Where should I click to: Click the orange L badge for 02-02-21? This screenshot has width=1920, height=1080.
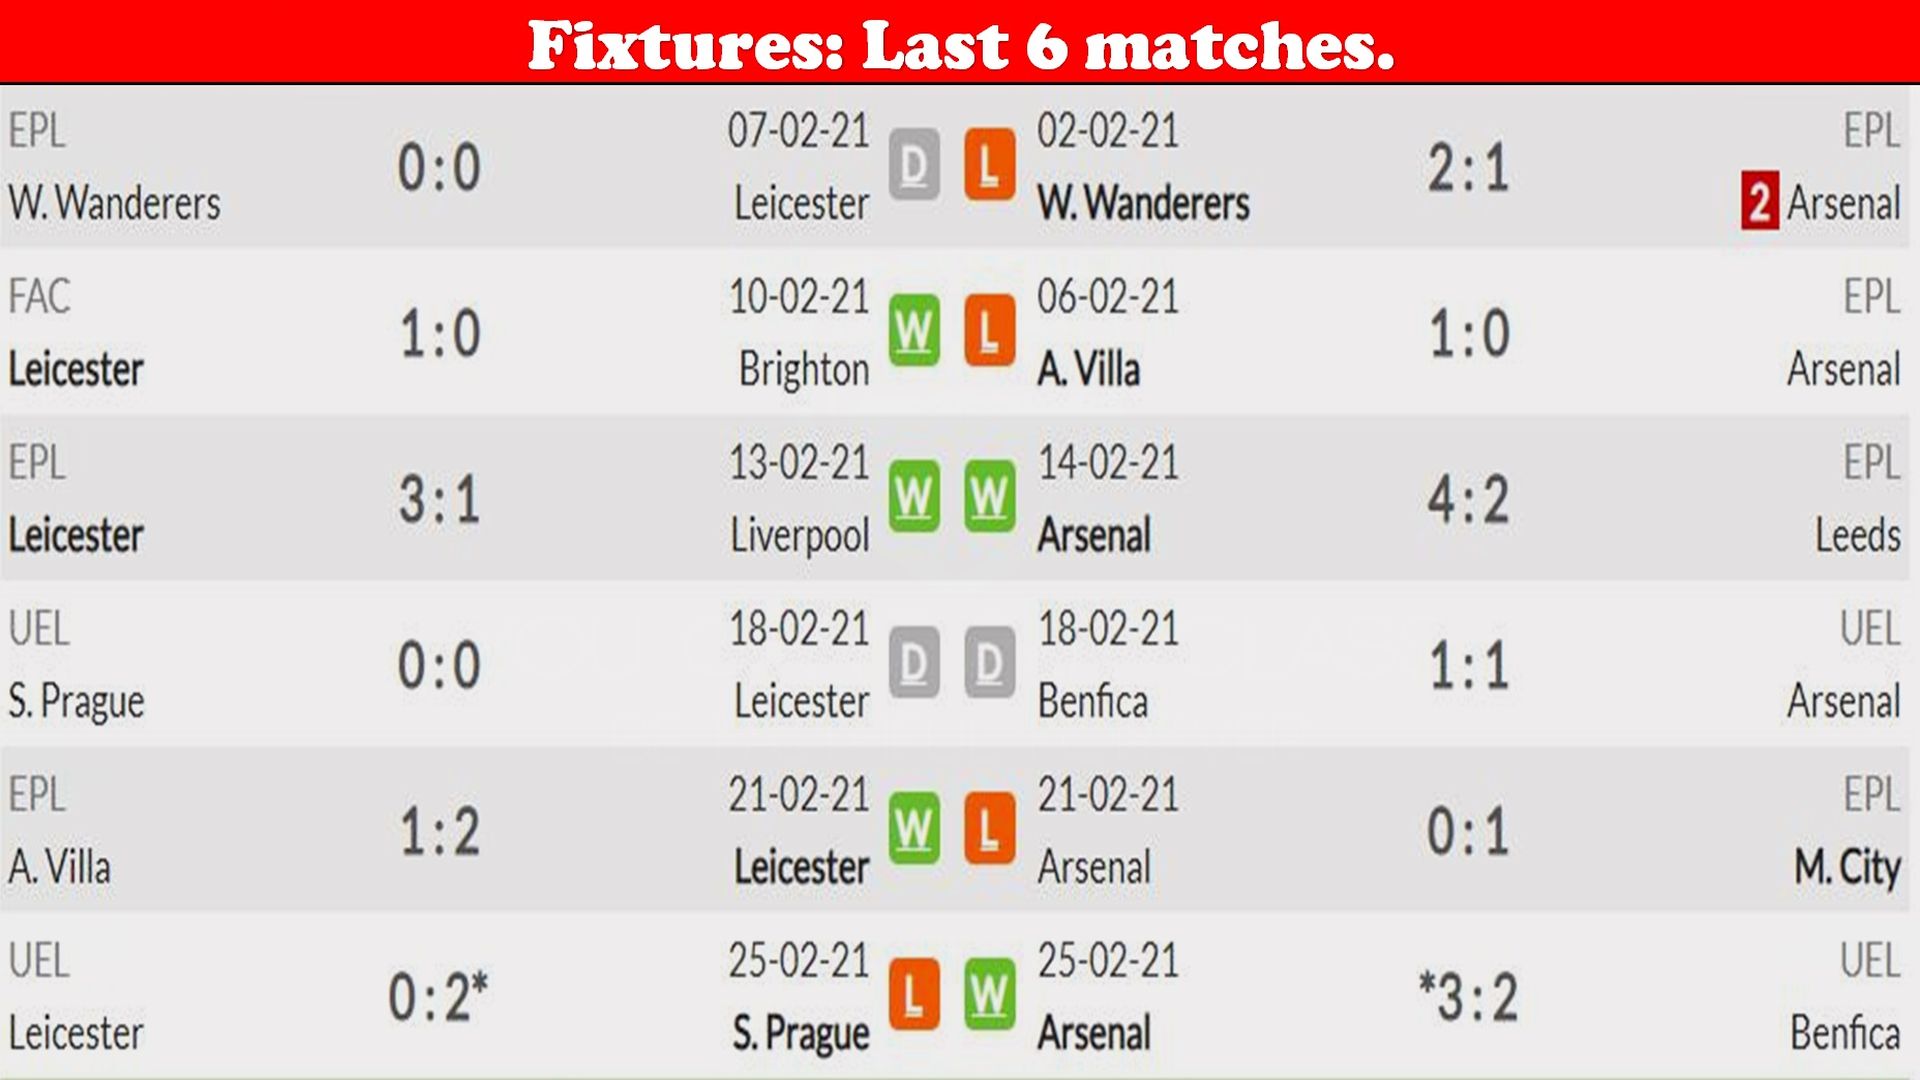click(990, 165)
